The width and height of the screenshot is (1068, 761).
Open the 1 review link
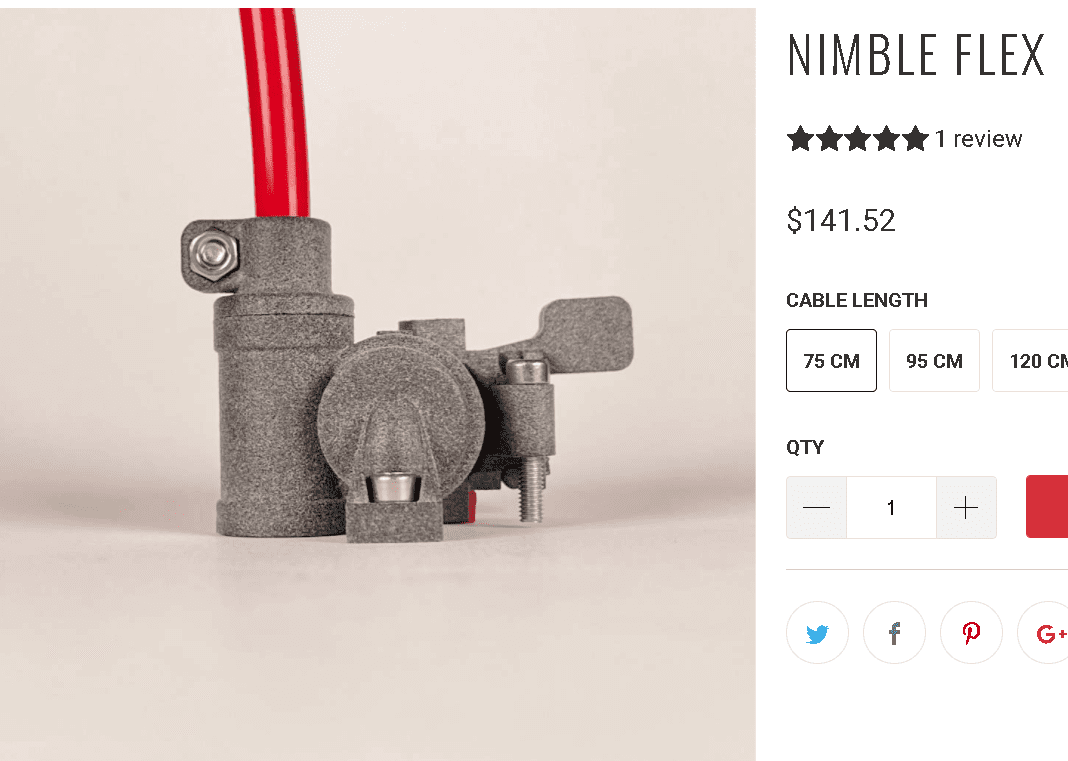point(978,139)
